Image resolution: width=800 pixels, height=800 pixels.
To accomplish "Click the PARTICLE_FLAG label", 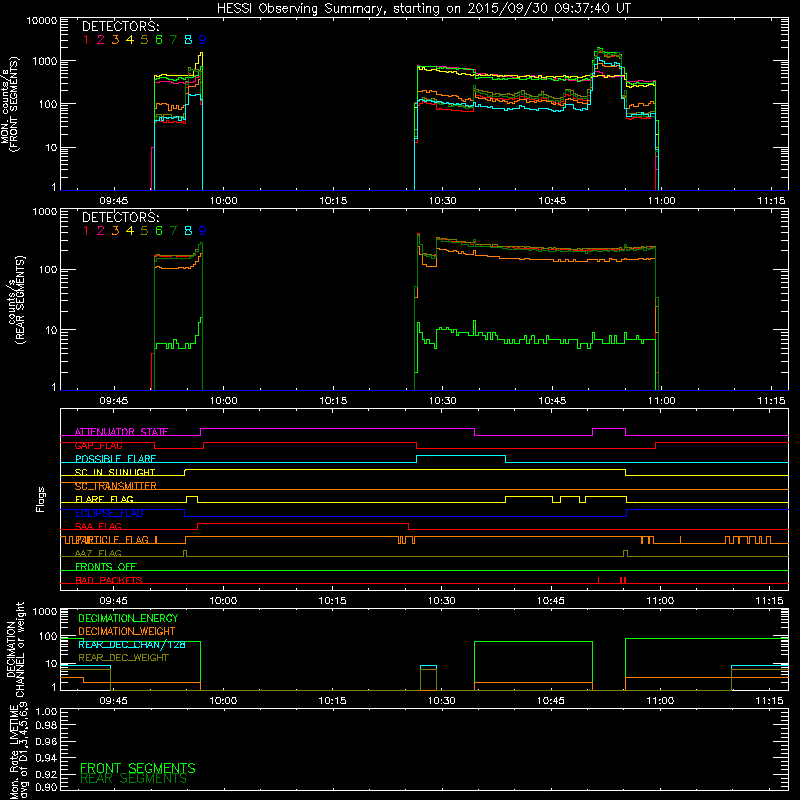I will (111, 540).
